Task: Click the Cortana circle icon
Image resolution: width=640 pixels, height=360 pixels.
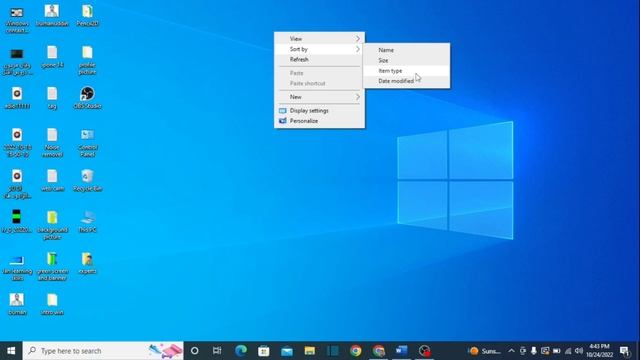Action: (x=195, y=351)
